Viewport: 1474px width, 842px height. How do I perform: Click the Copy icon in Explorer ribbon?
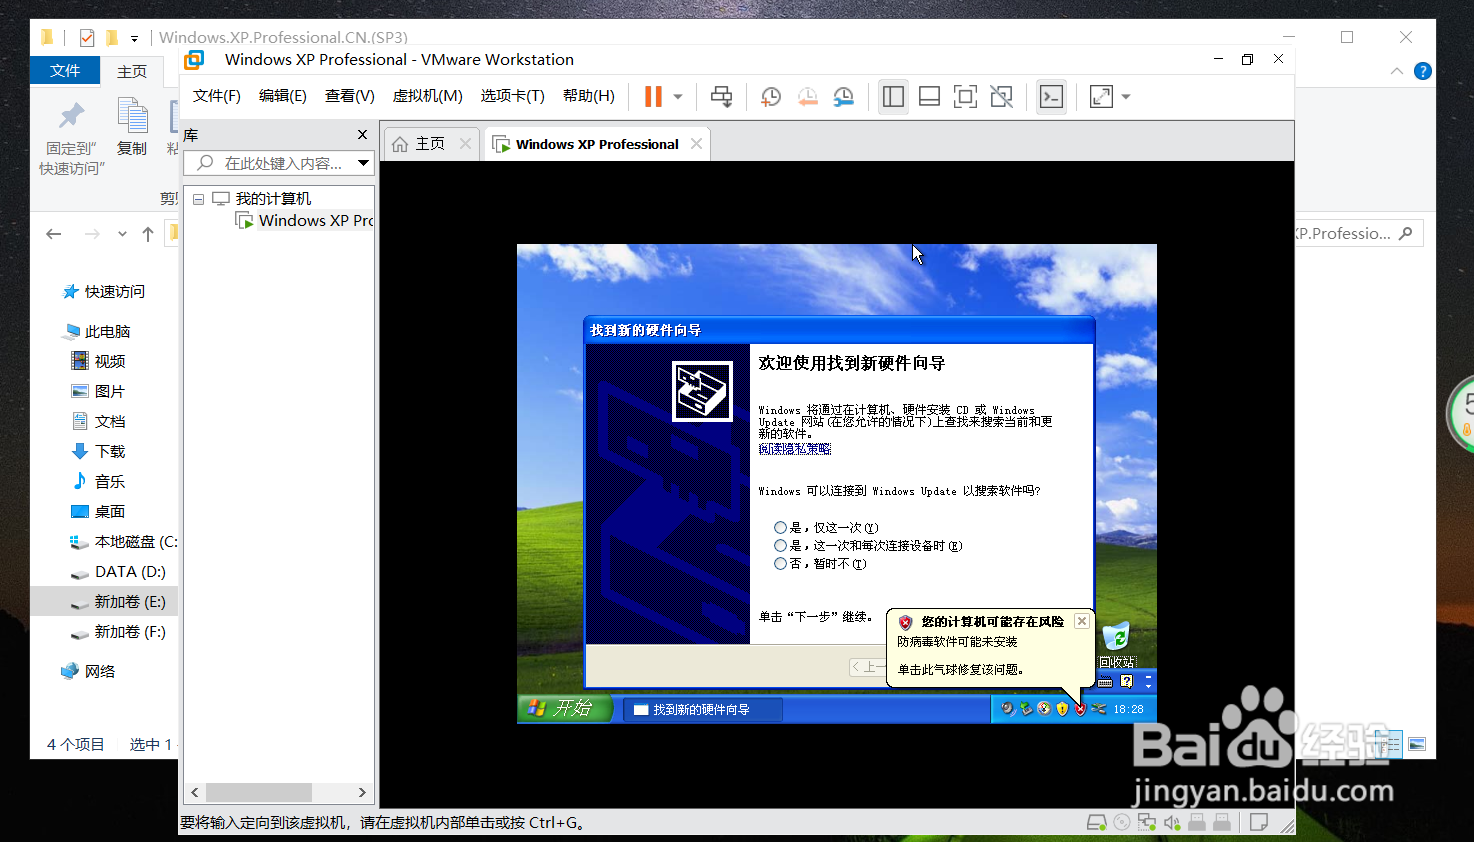click(x=132, y=127)
